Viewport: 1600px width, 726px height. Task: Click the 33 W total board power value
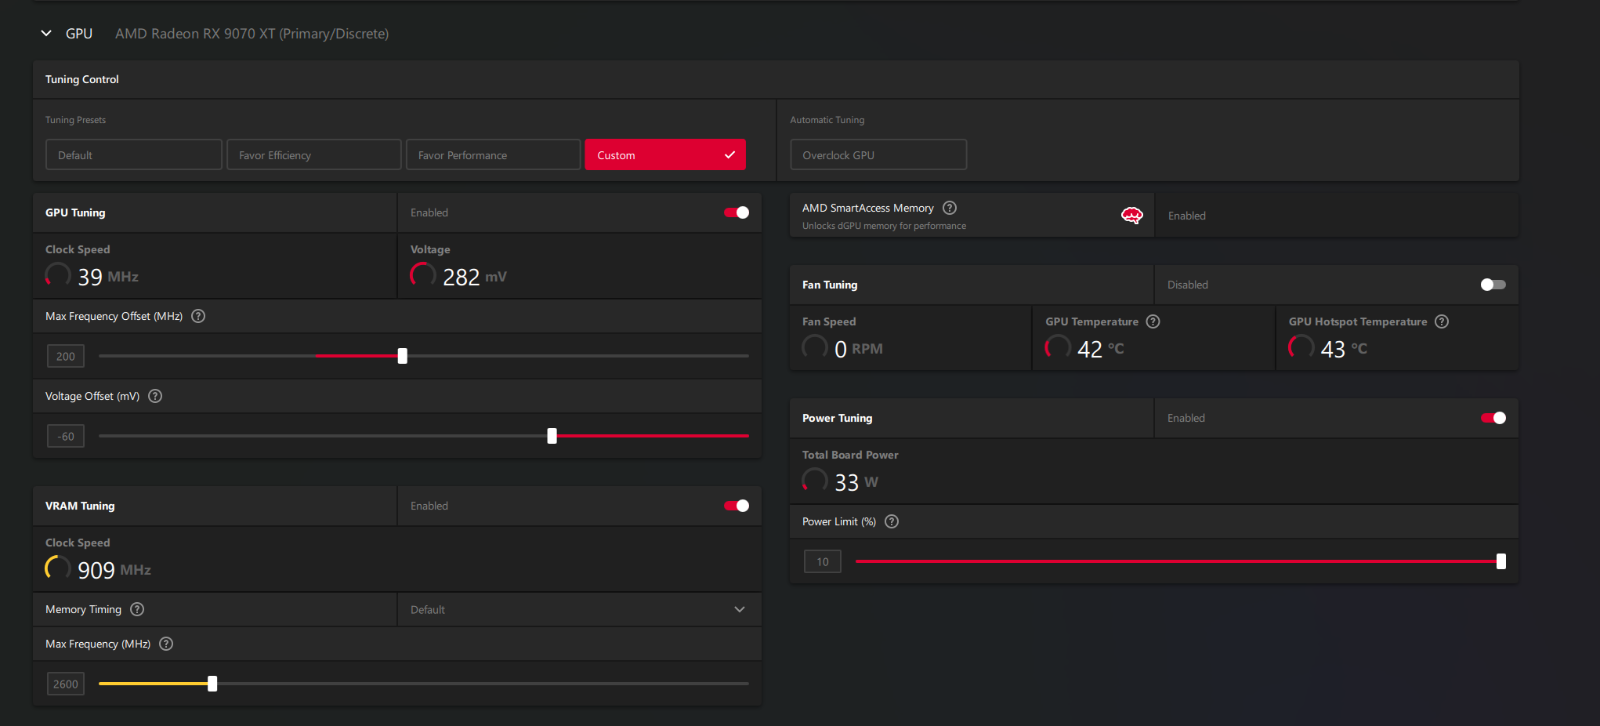(857, 483)
